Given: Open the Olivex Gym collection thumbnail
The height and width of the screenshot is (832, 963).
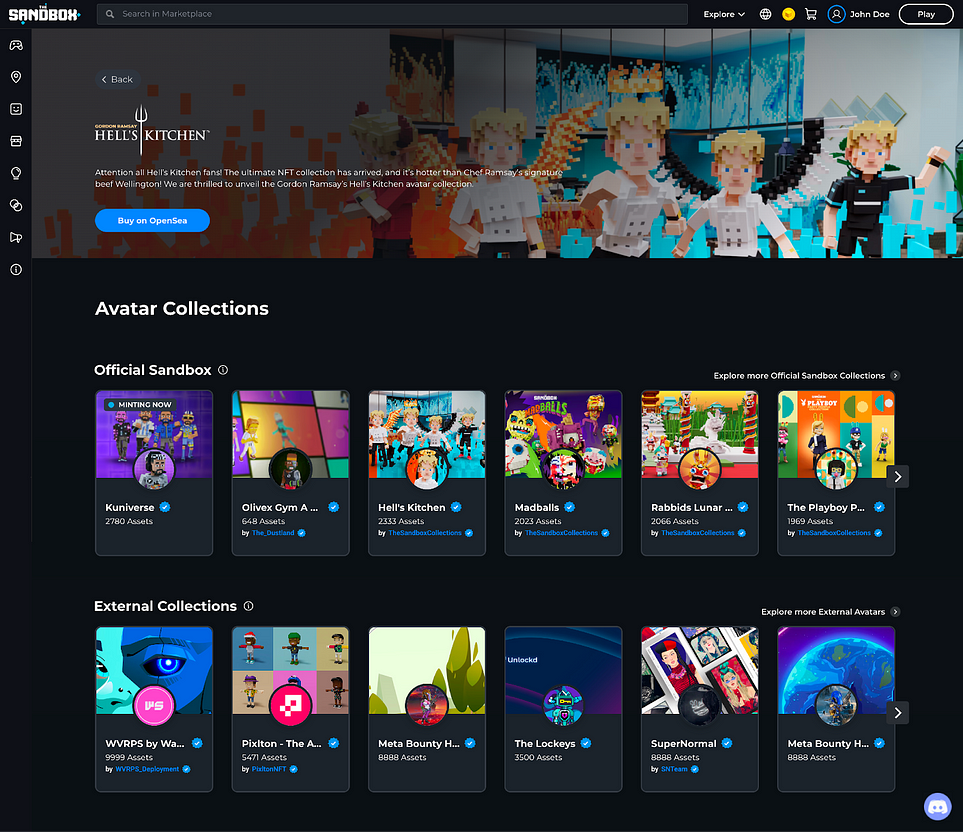Looking at the screenshot, I should 290,434.
